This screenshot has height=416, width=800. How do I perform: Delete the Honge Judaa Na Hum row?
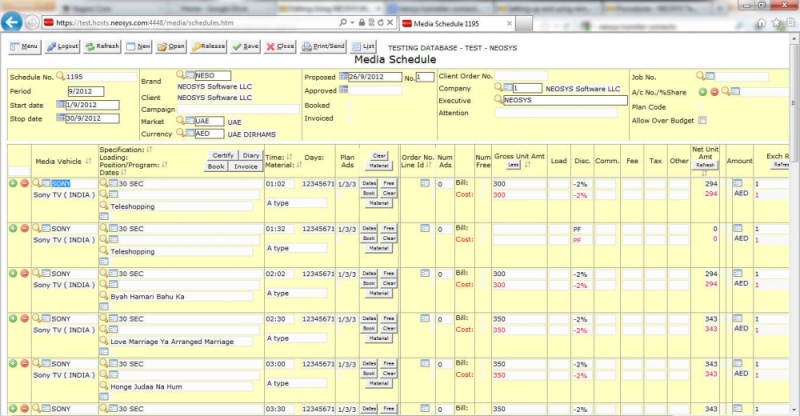pos(24,363)
